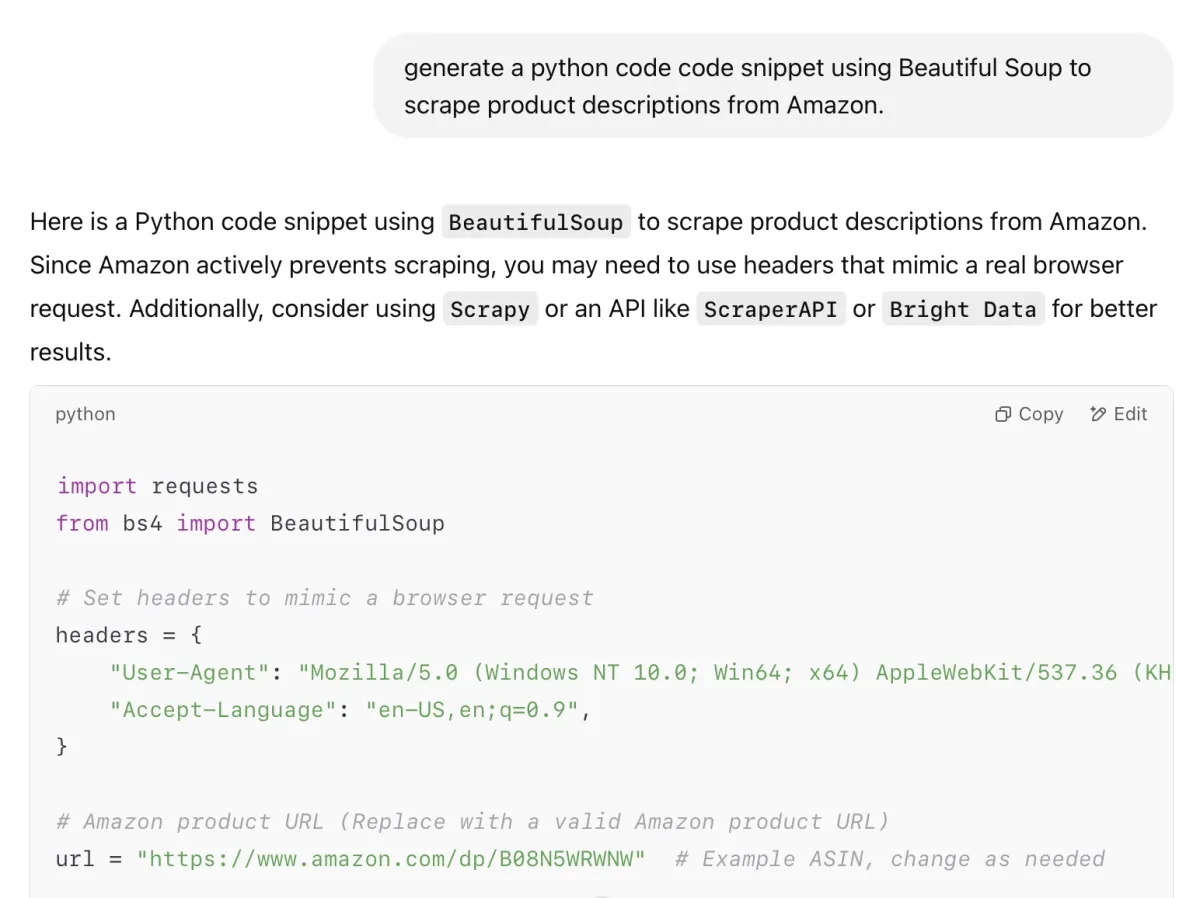Screen dimensions: 1200x898
Task: Copy the python code block
Action: [x=1029, y=414]
